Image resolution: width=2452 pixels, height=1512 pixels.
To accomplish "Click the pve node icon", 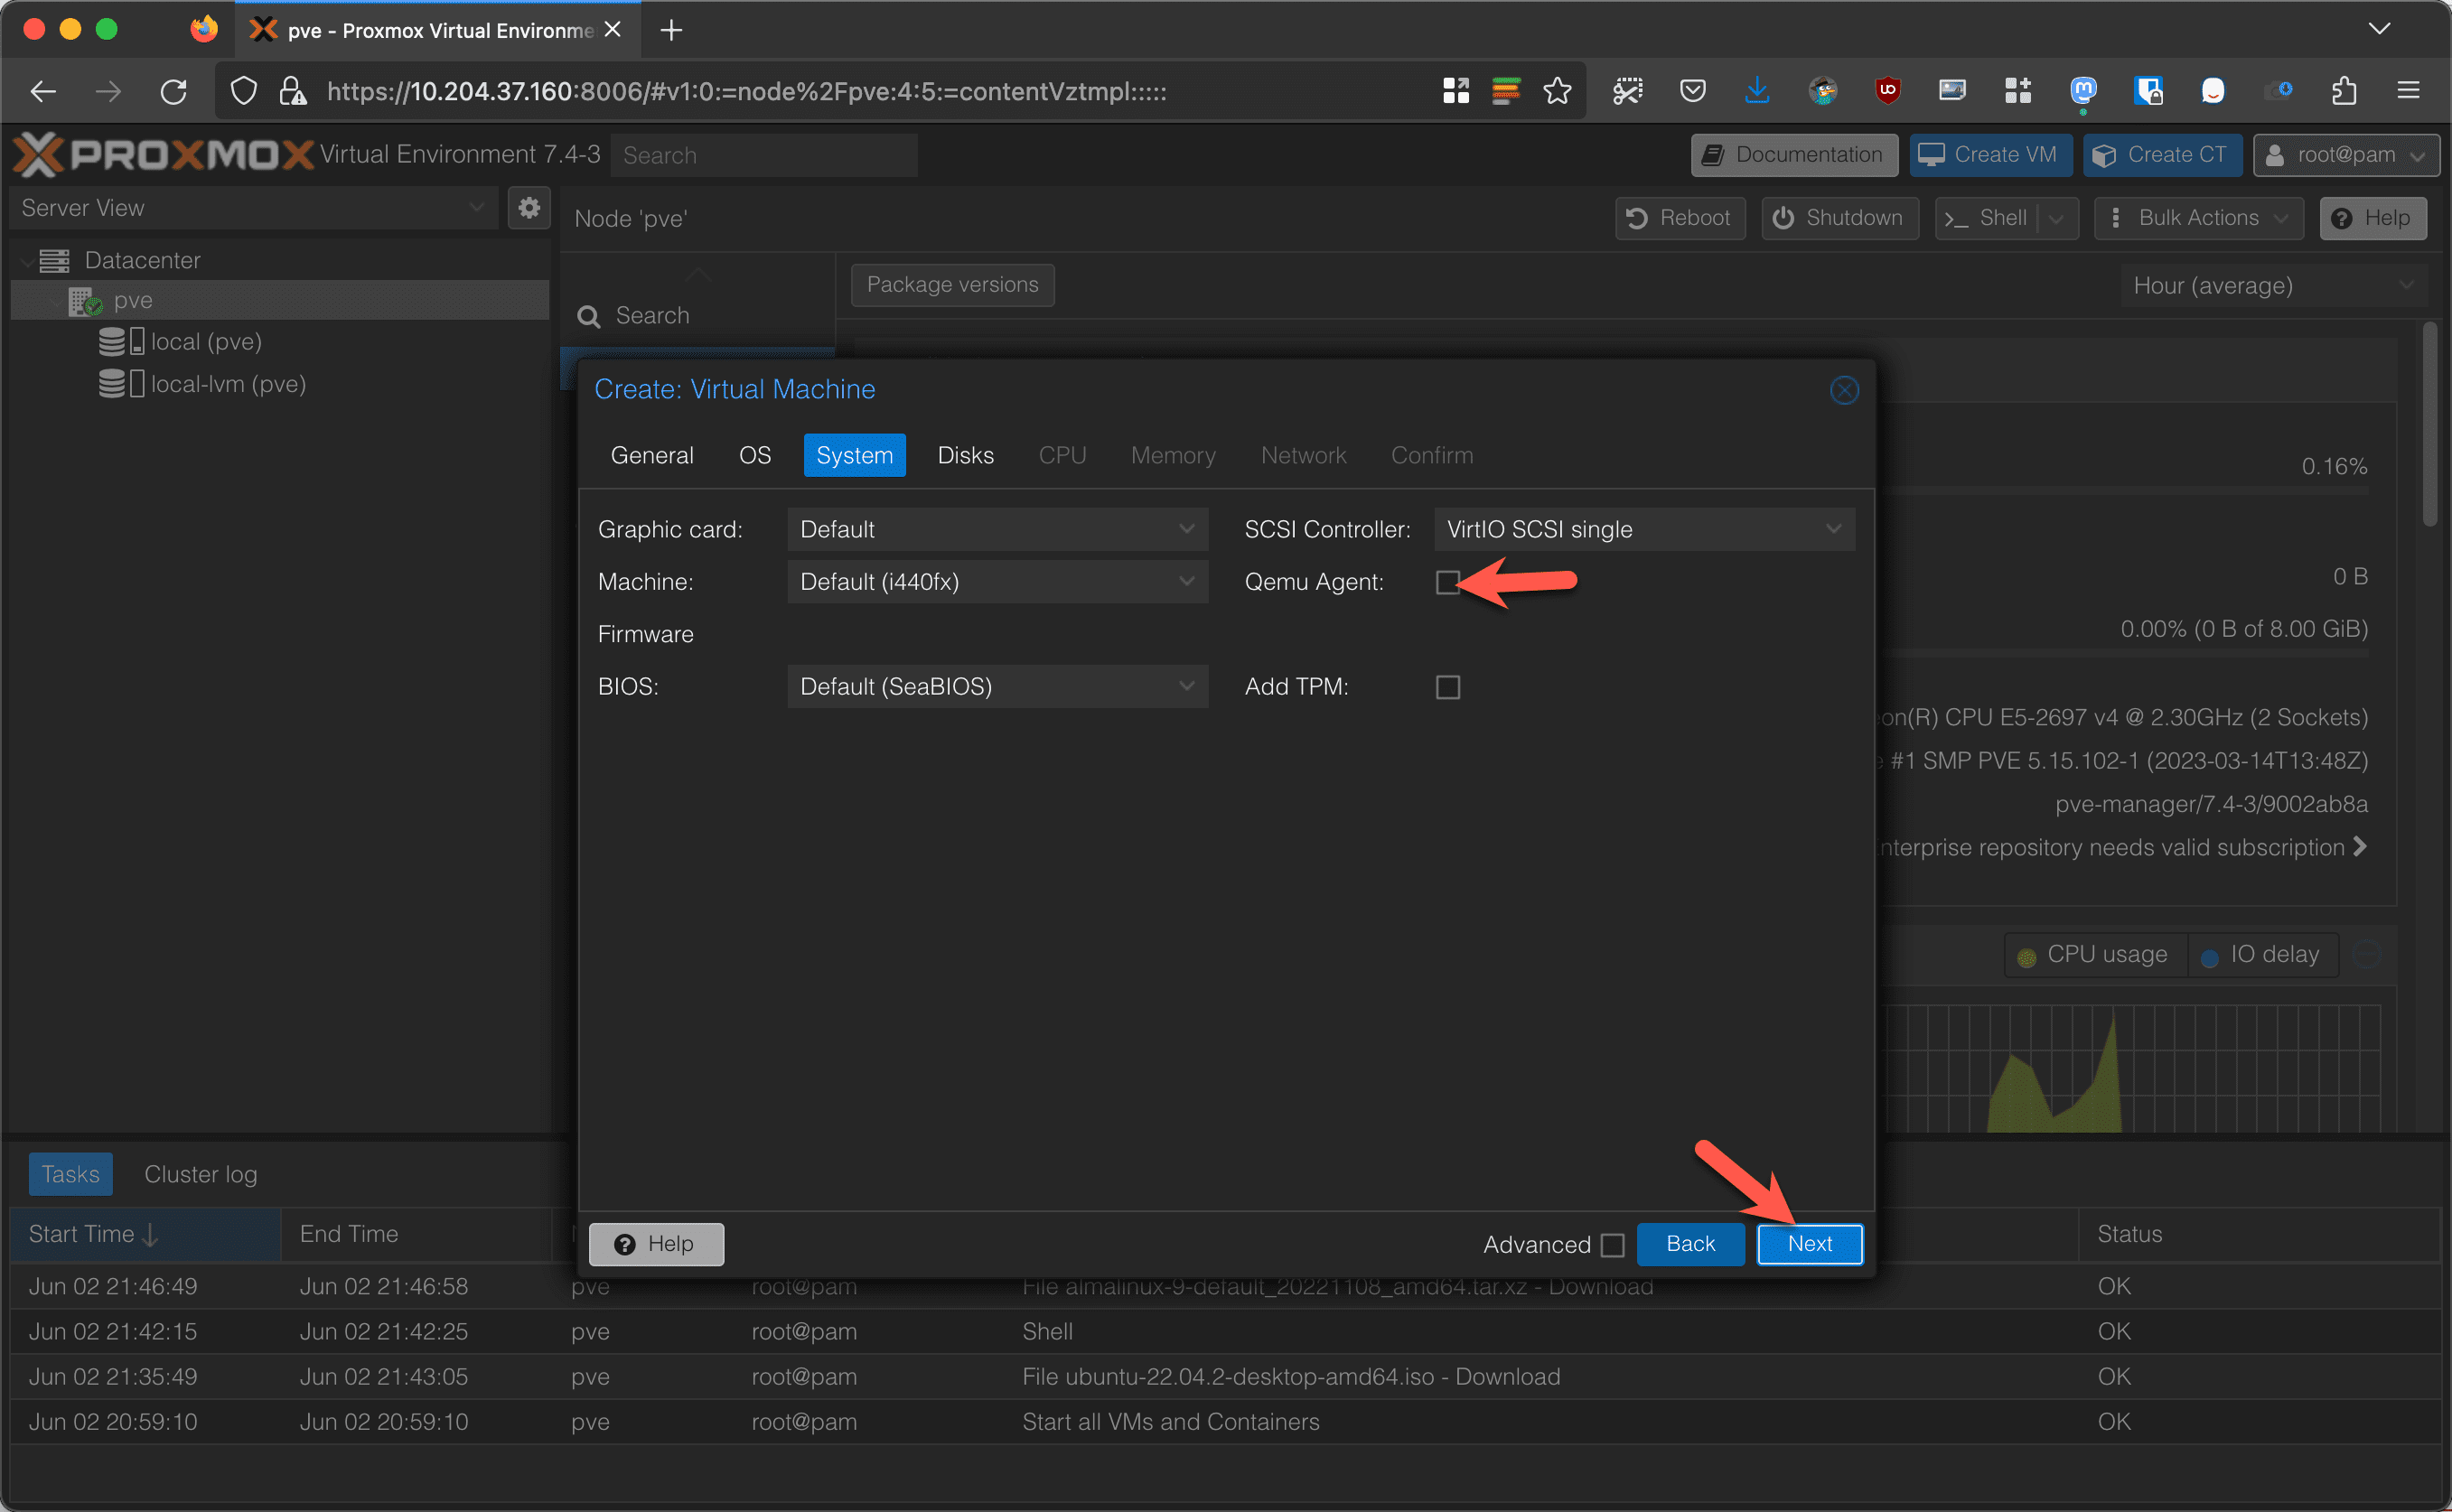I will (85, 301).
